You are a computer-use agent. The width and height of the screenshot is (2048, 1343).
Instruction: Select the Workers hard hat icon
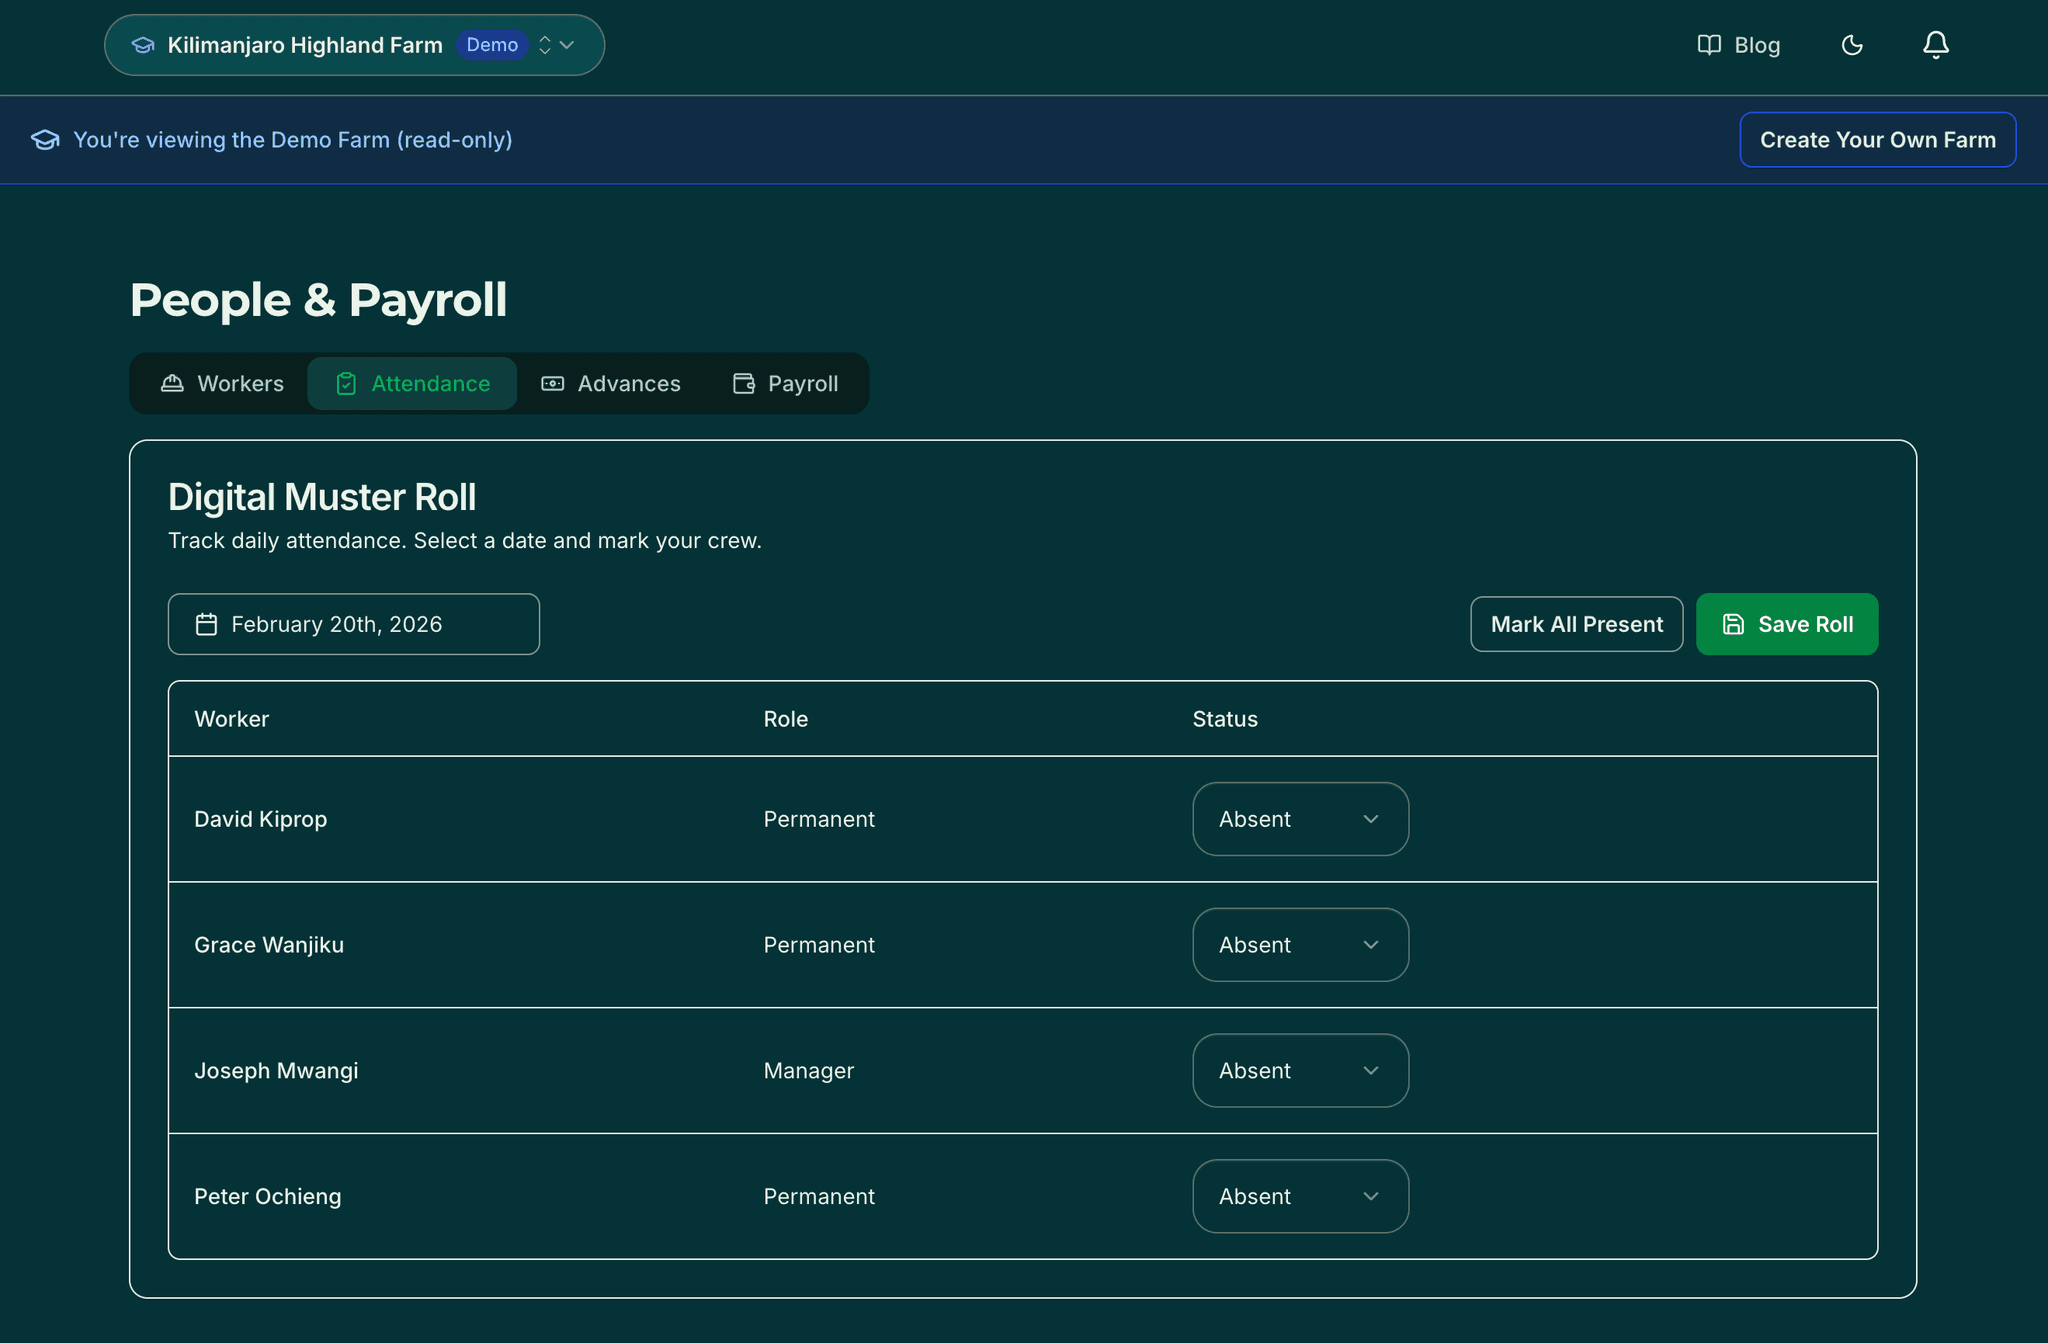click(x=171, y=383)
